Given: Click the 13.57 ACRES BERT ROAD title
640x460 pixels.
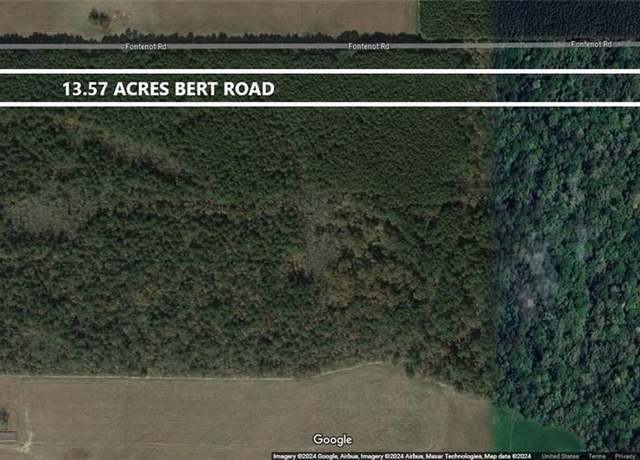Looking at the screenshot, I should (x=168, y=89).
